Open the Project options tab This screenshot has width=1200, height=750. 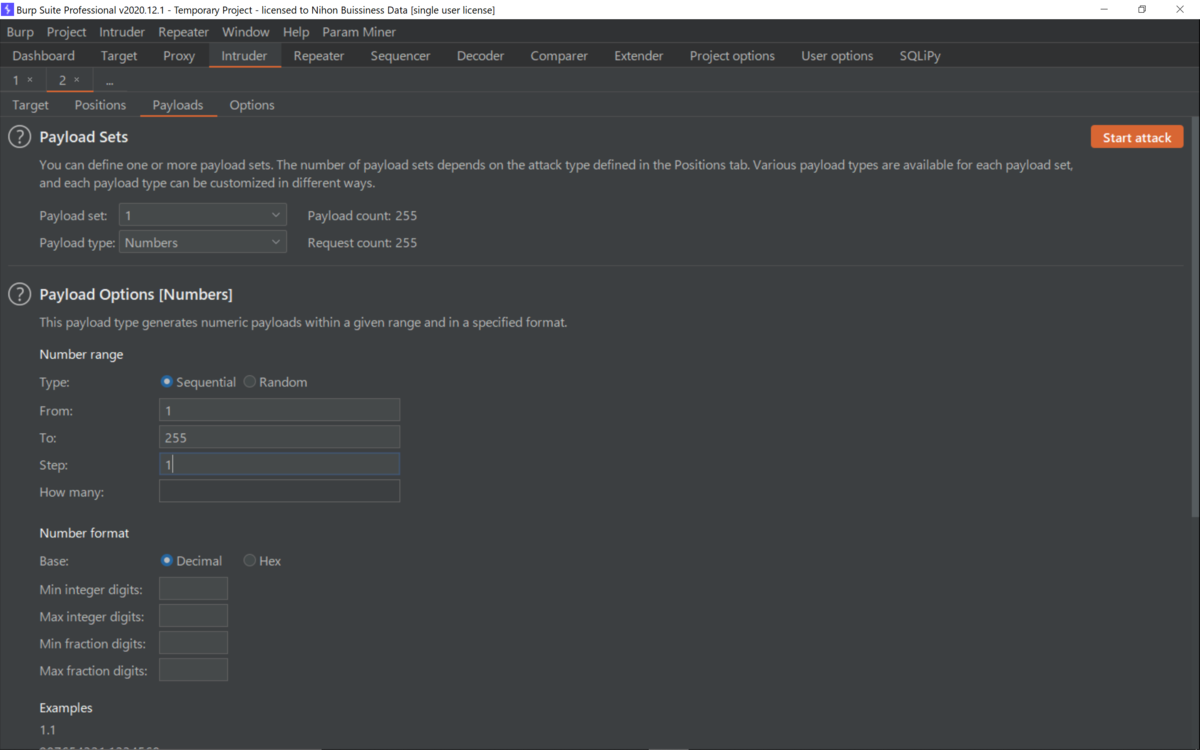[732, 56]
